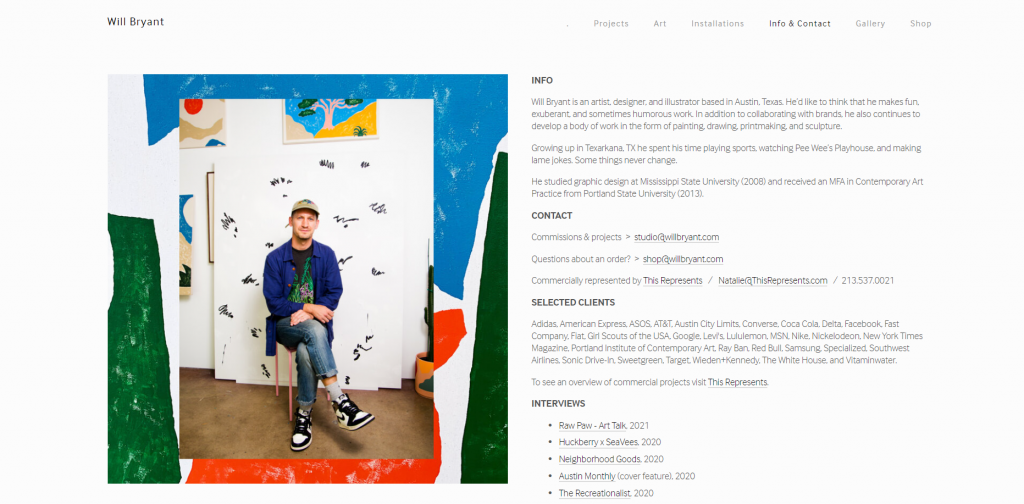The height and width of the screenshot is (504, 1024).
Task: Open the Raw Paw - Art Talk interview
Action: [x=592, y=426]
